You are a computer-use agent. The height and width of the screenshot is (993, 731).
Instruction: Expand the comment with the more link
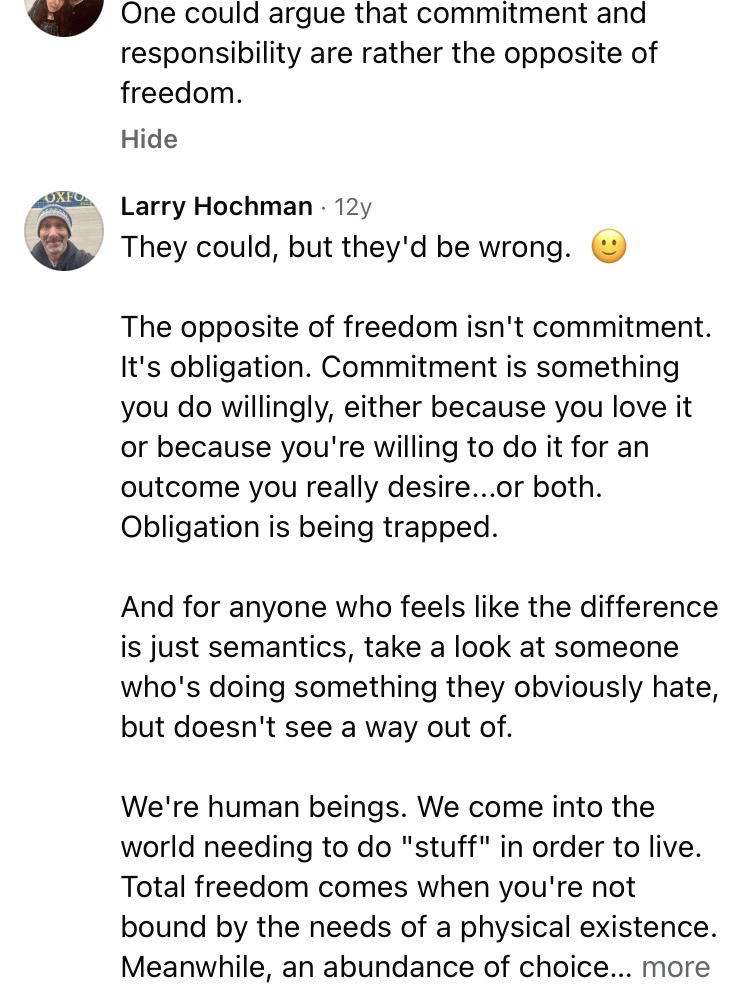click(675, 967)
